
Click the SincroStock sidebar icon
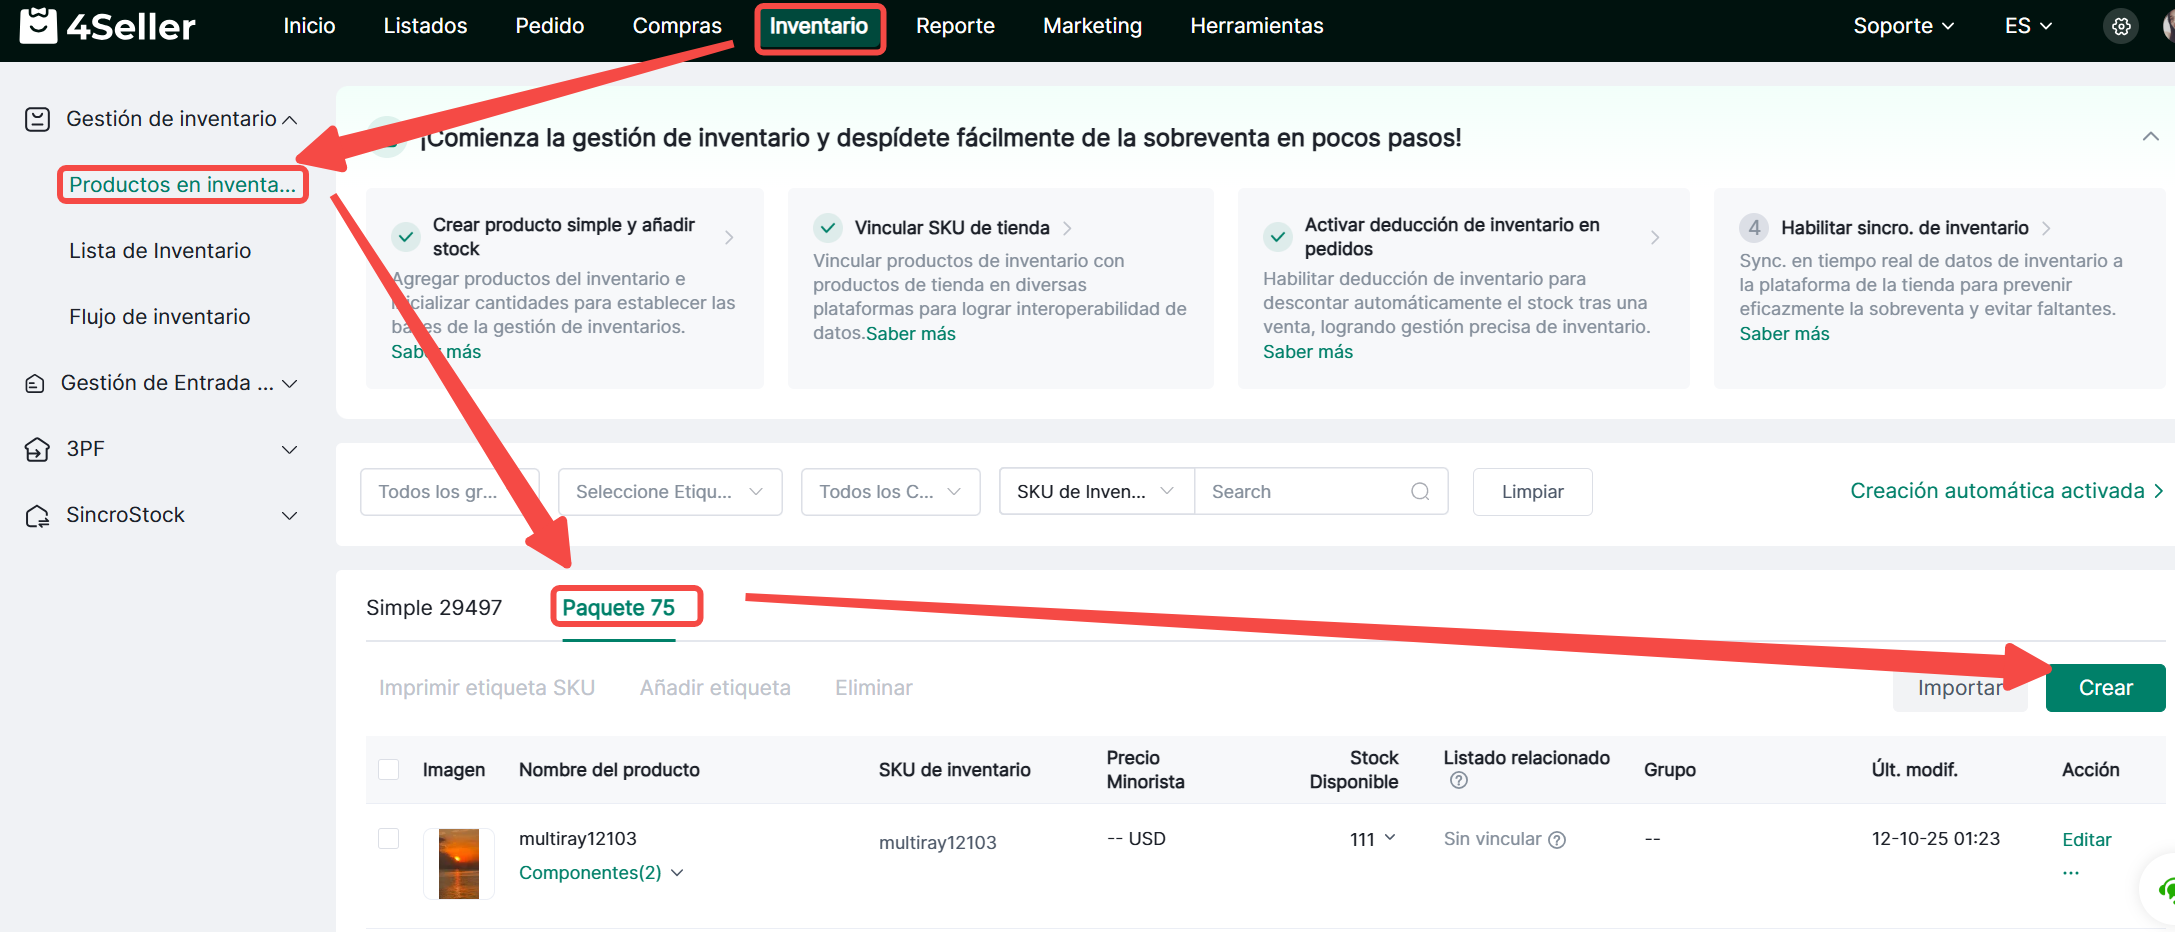(x=37, y=516)
